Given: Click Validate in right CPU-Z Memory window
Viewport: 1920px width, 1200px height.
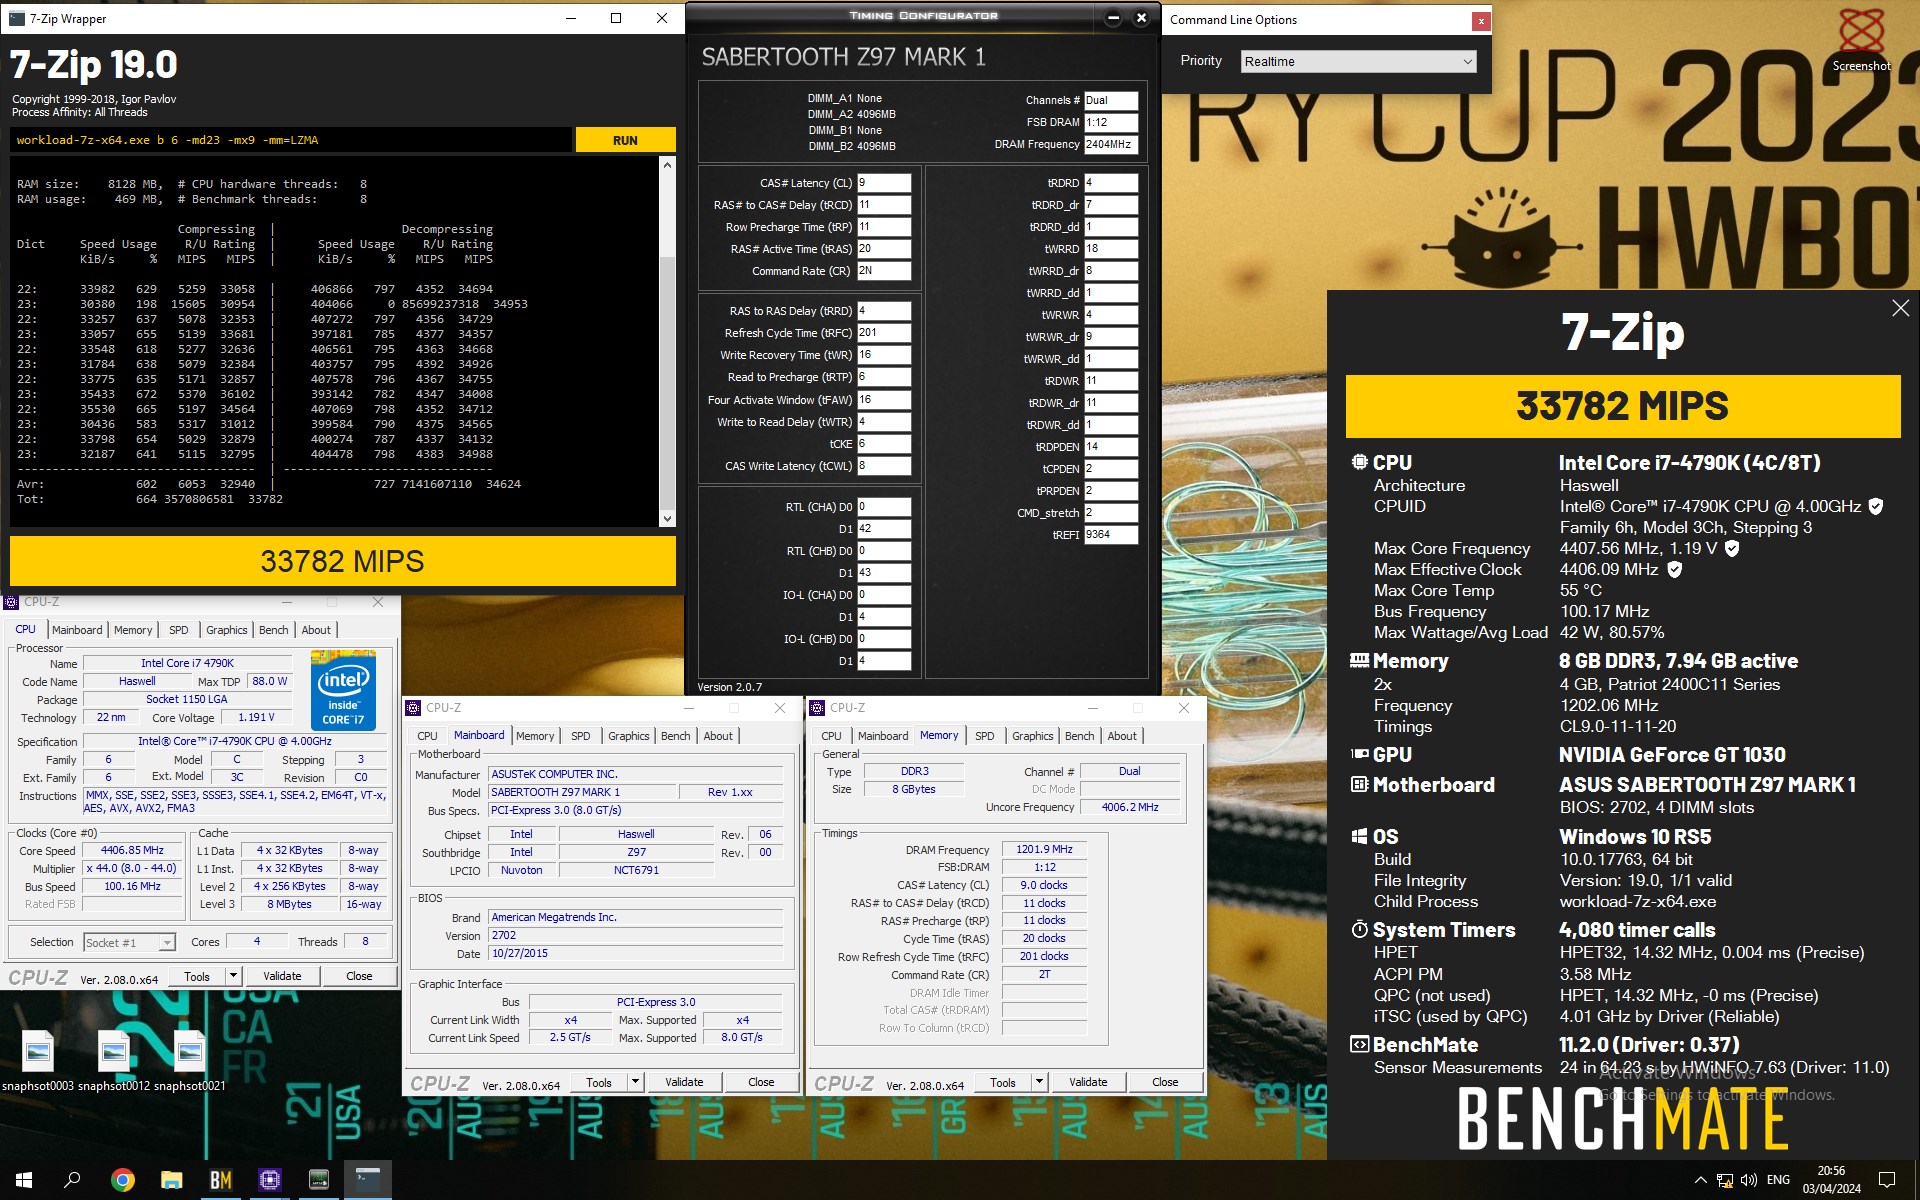Looking at the screenshot, I should click(x=1088, y=1082).
